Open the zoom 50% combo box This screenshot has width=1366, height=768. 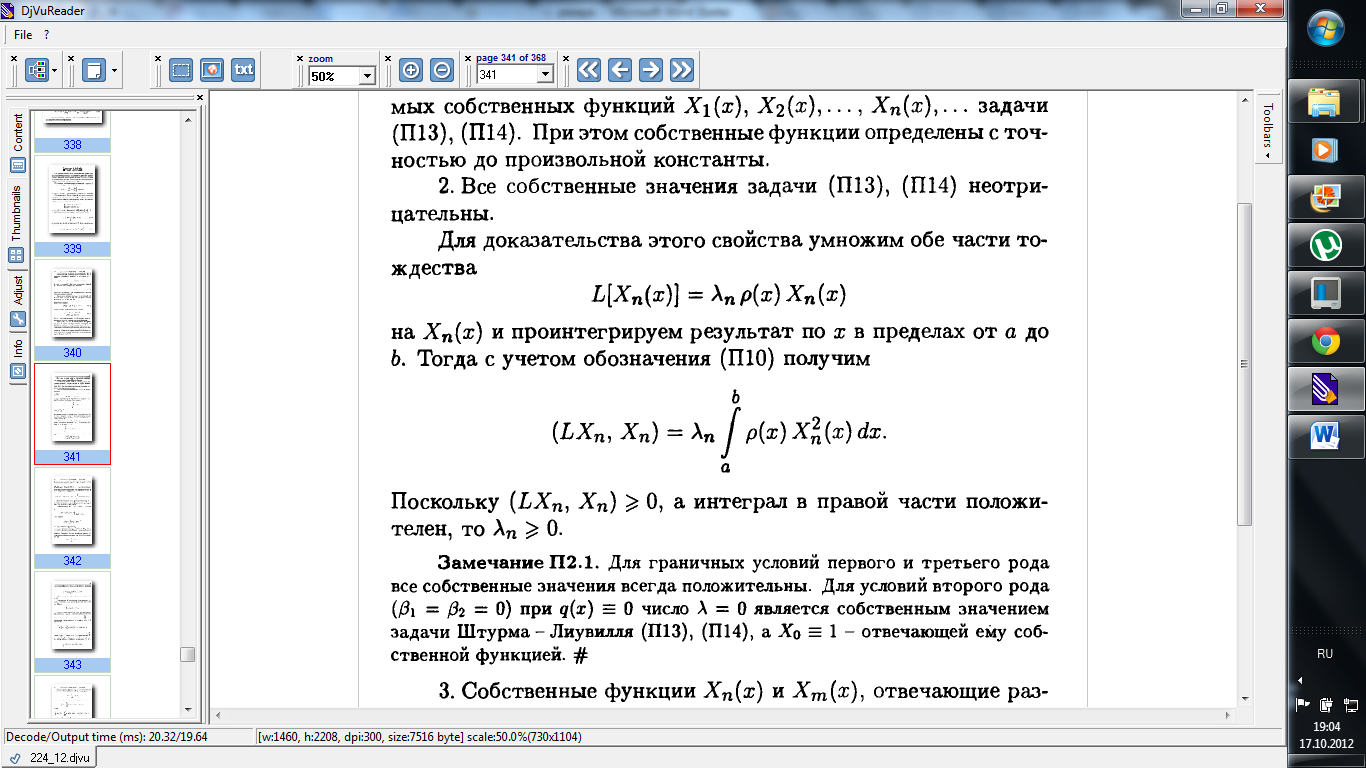pyautogui.click(x=340, y=75)
